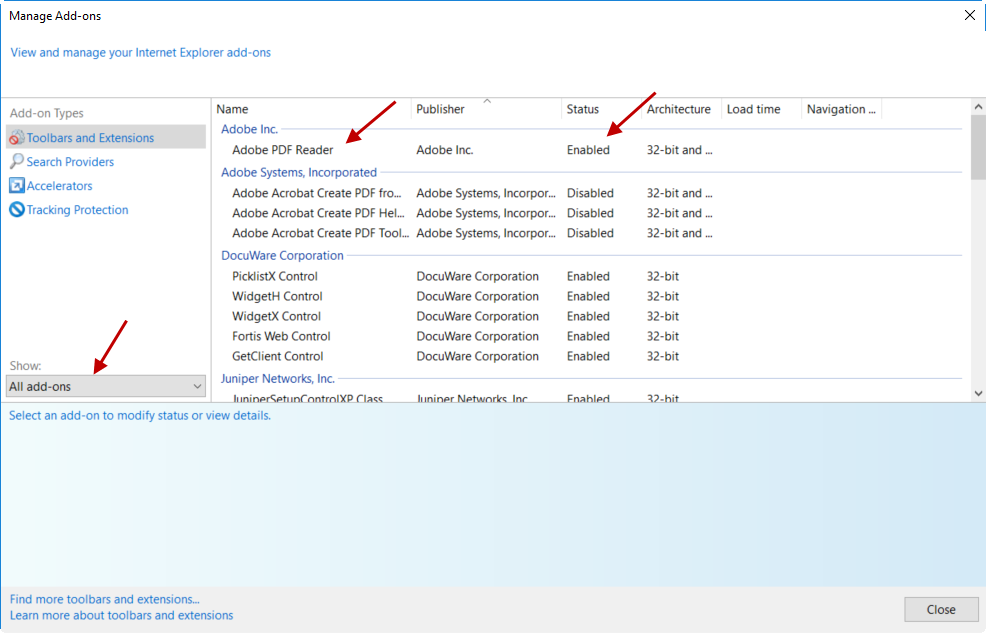Click Adobe Systems publisher of Create PDF Hel... row
This screenshot has height=633, width=986.
[486, 213]
